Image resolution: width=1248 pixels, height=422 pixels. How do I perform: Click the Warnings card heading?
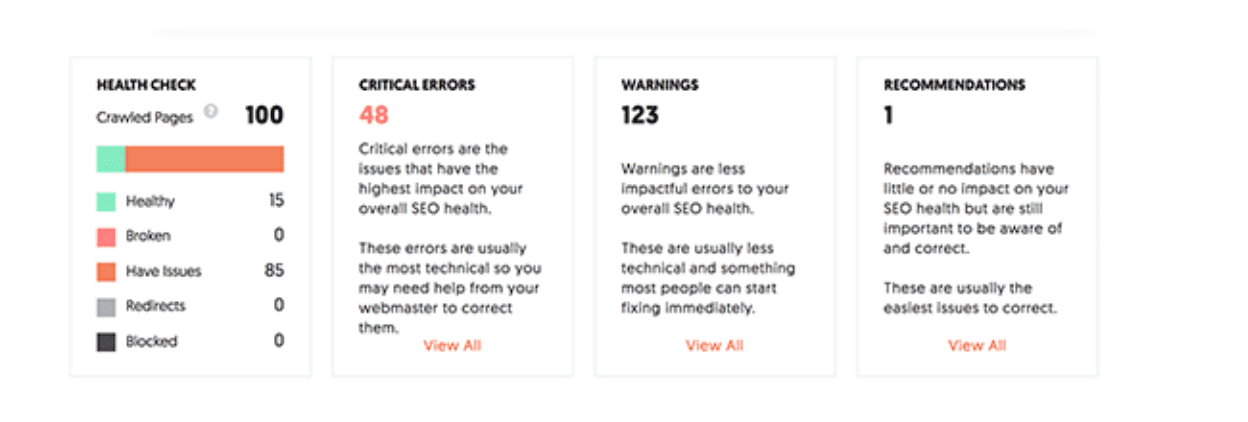point(660,85)
